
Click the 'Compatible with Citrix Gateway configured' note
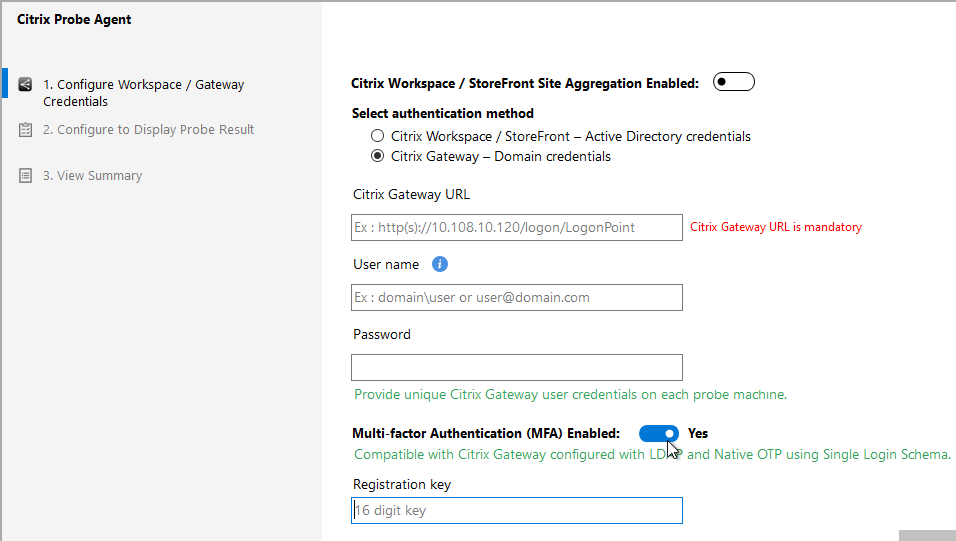pyautogui.click(x=652, y=454)
